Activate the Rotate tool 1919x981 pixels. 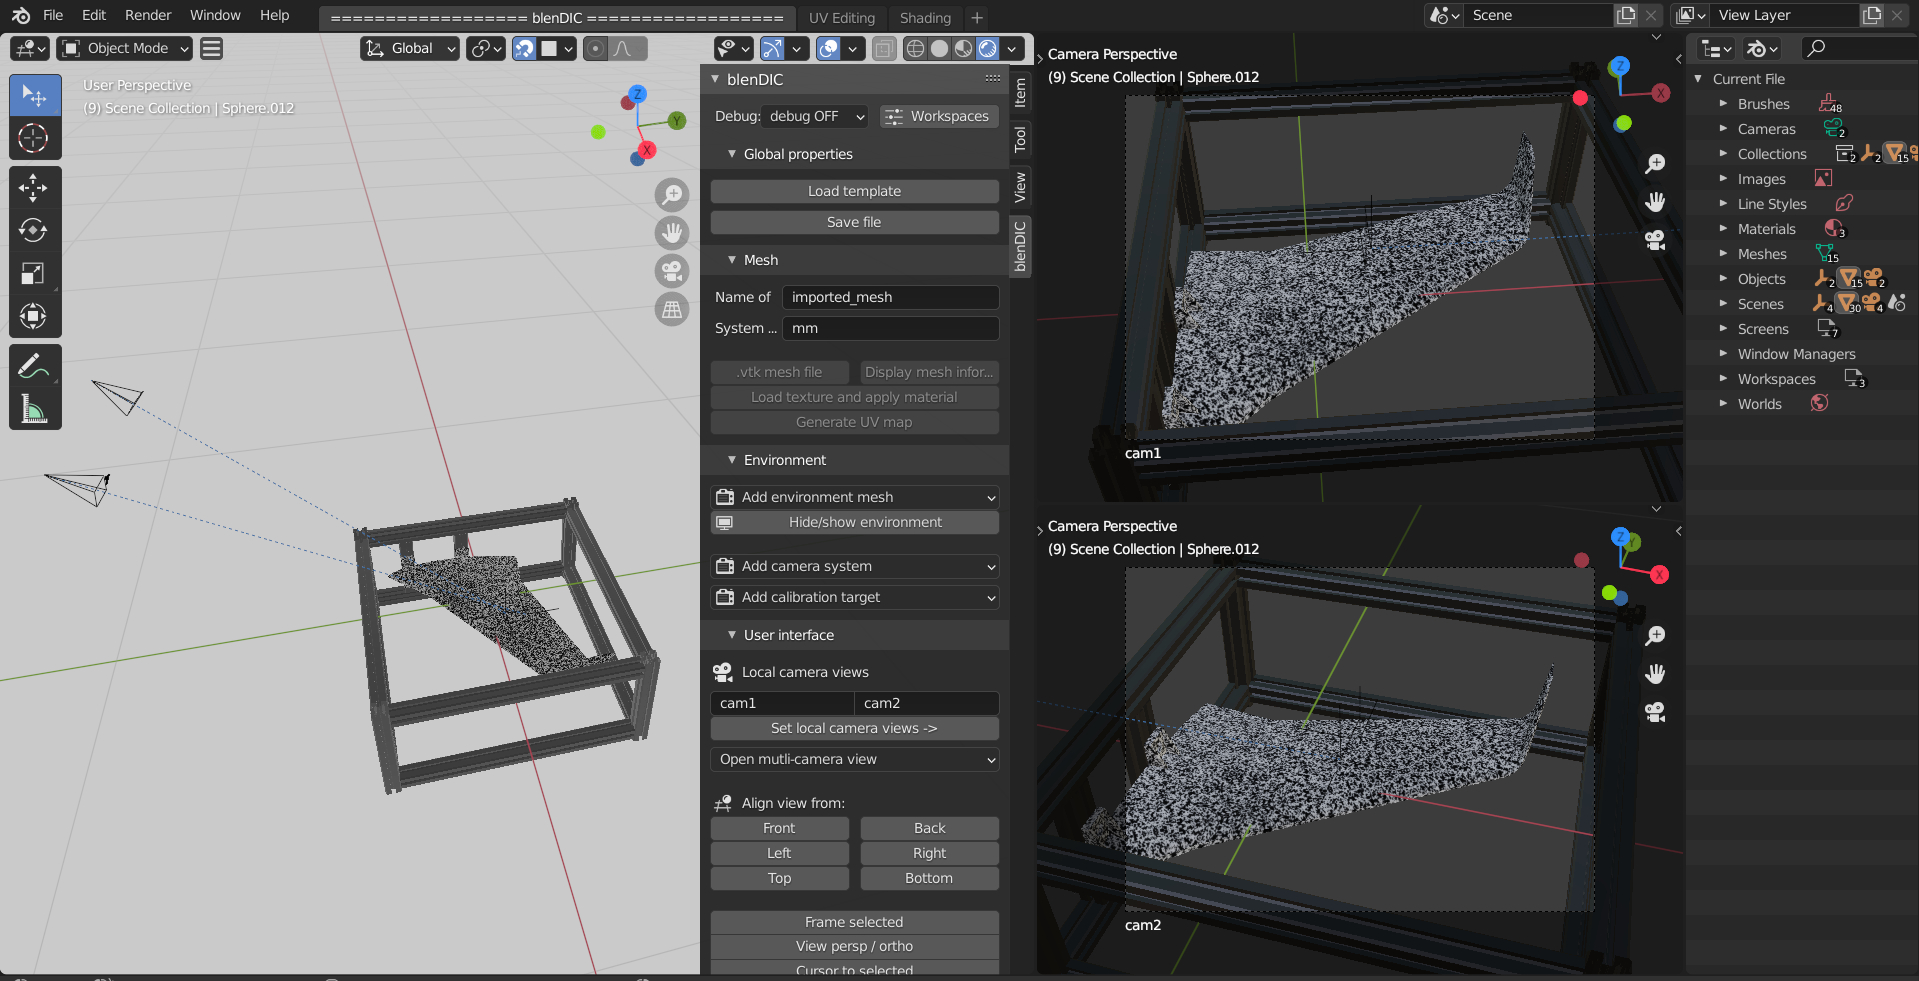35,231
